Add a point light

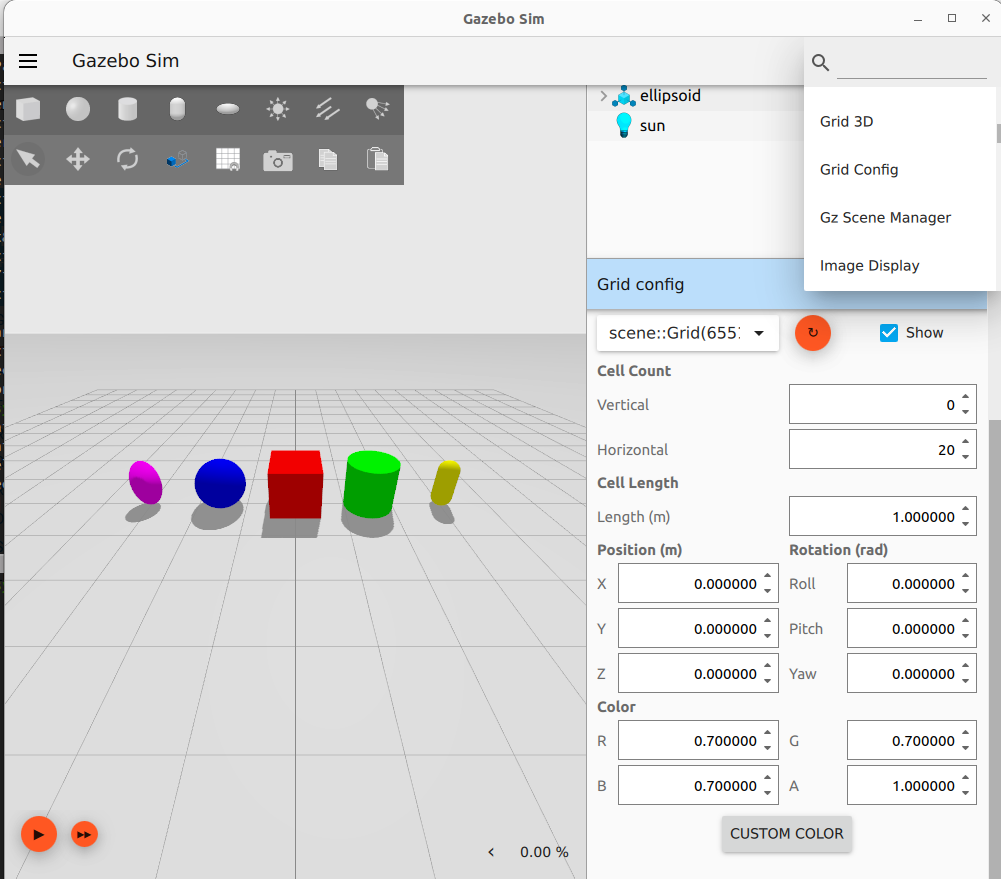[x=278, y=109]
